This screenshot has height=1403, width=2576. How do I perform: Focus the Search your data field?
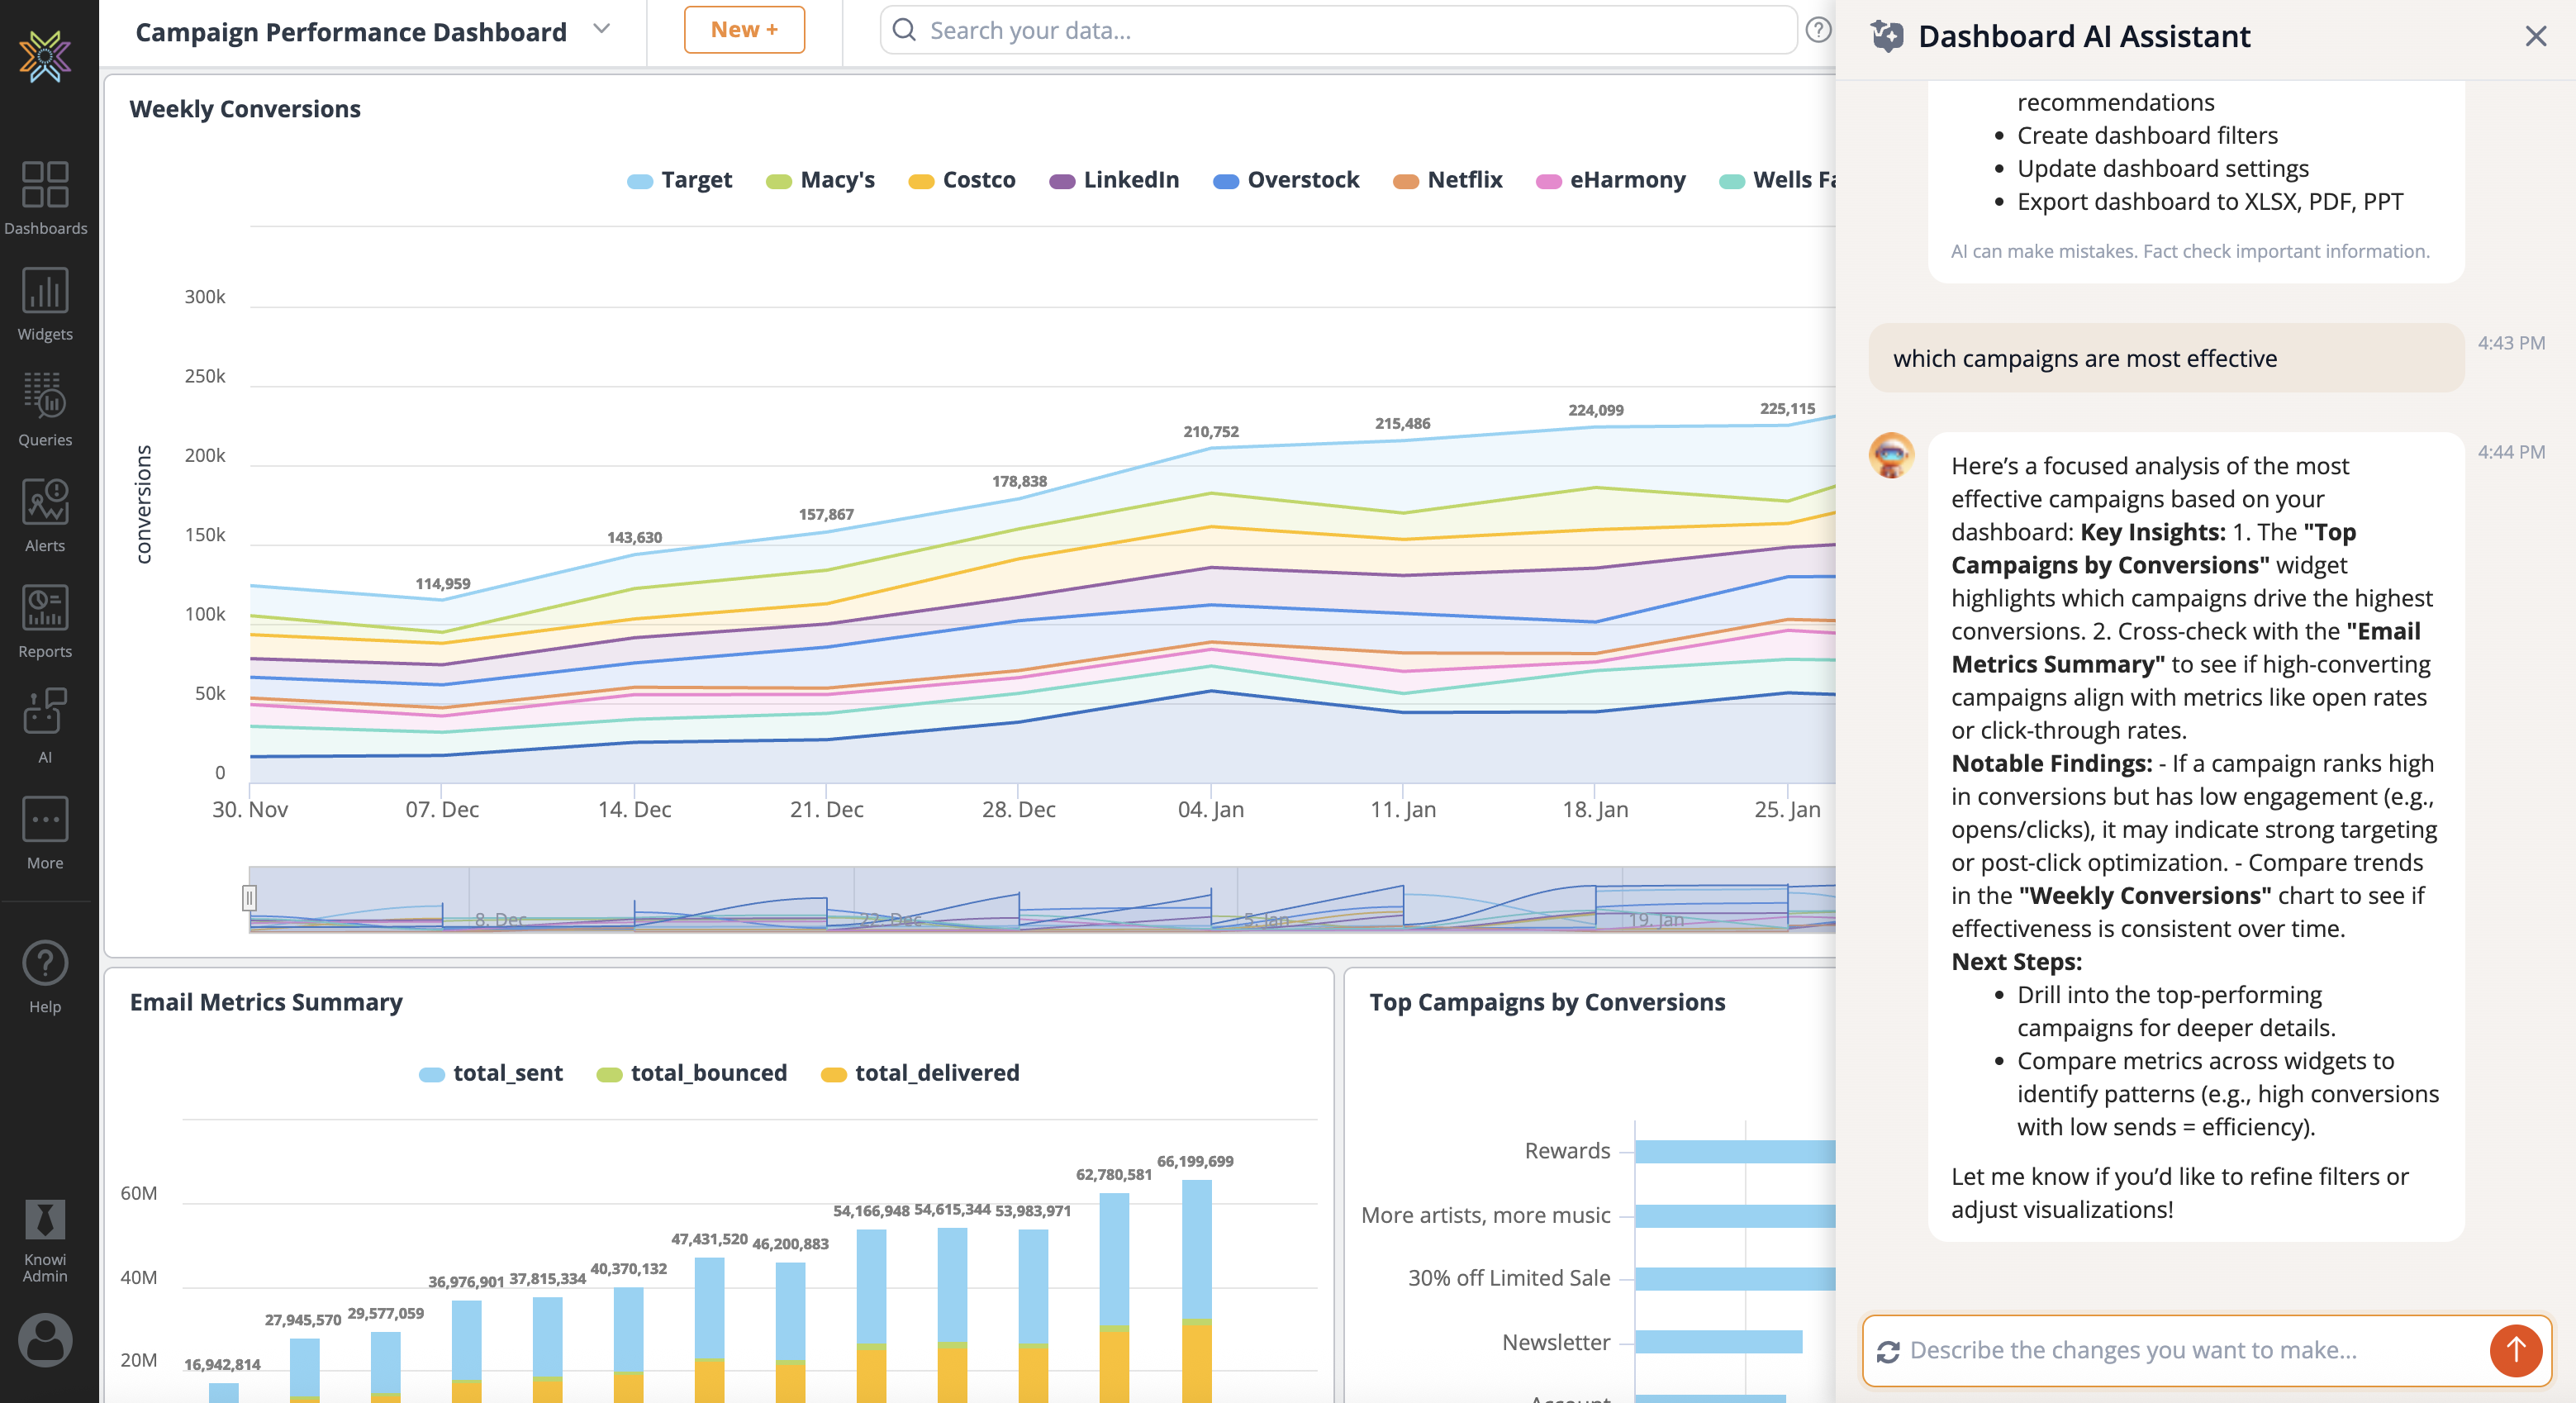tap(1340, 30)
